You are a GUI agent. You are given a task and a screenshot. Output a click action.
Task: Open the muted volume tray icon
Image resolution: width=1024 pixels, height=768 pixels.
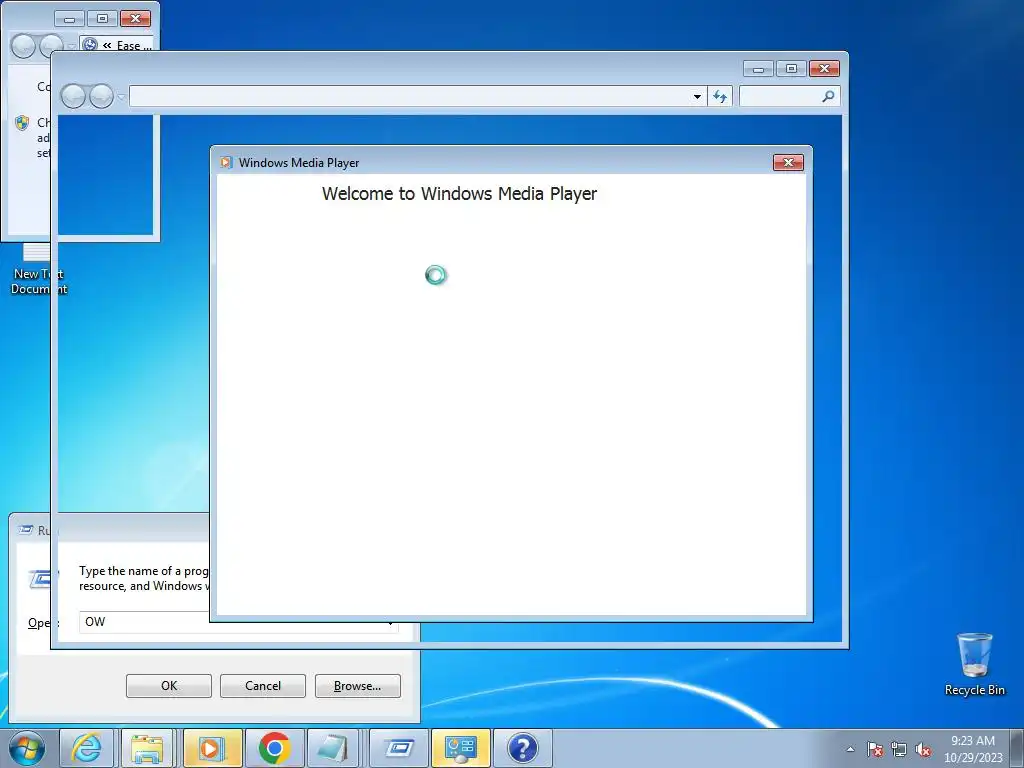(x=923, y=749)
